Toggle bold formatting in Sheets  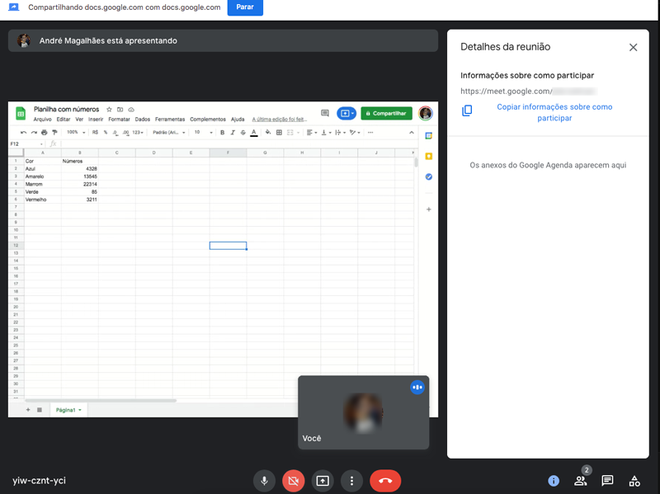[222, 133]
